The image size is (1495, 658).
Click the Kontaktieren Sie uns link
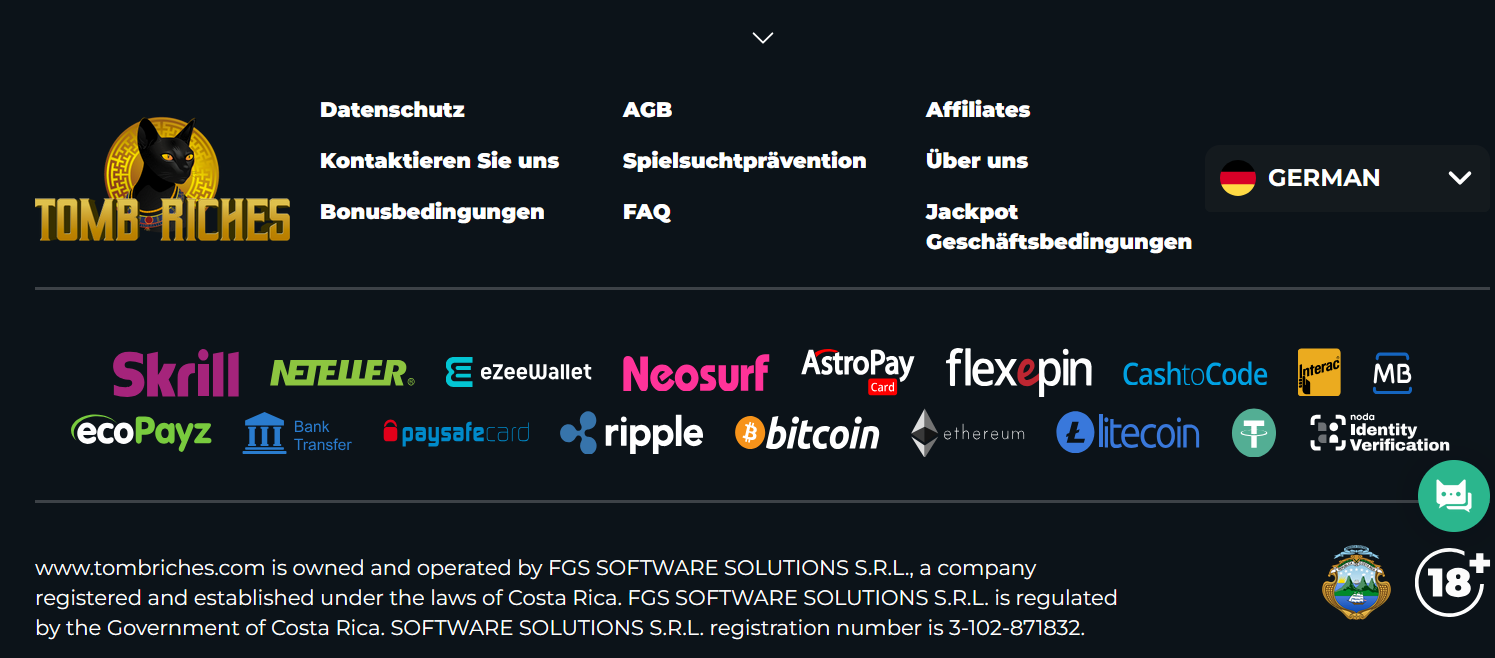(439, 161)
